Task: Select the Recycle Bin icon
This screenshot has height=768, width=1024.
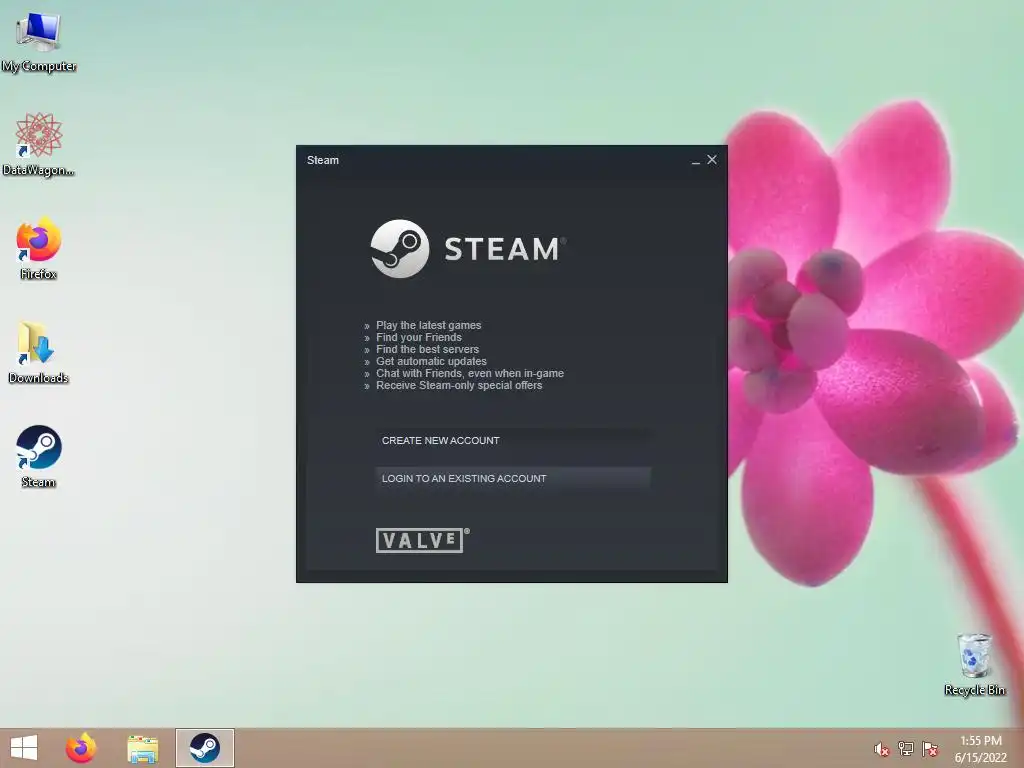Action: 974,664
